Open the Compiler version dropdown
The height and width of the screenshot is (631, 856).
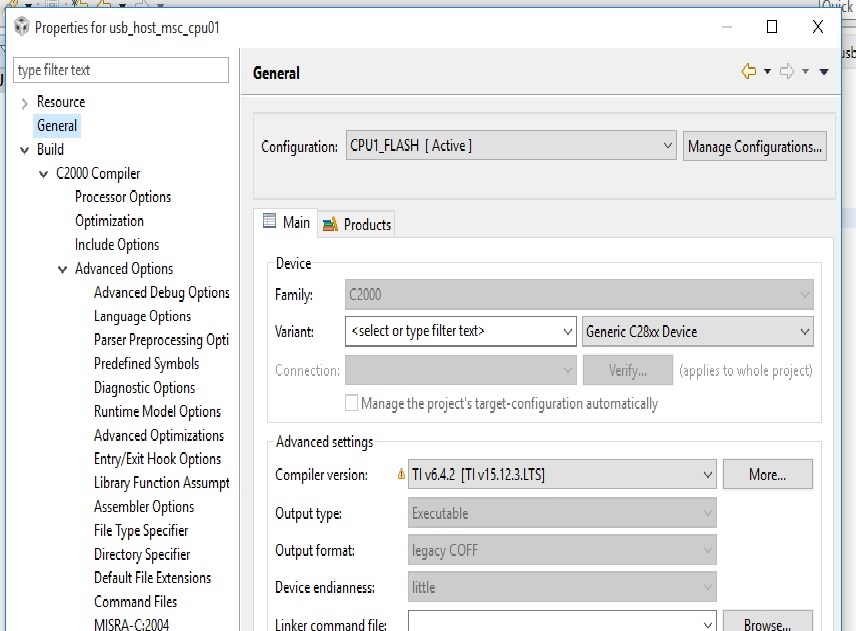pyautogui.click(x=562, y=474)
